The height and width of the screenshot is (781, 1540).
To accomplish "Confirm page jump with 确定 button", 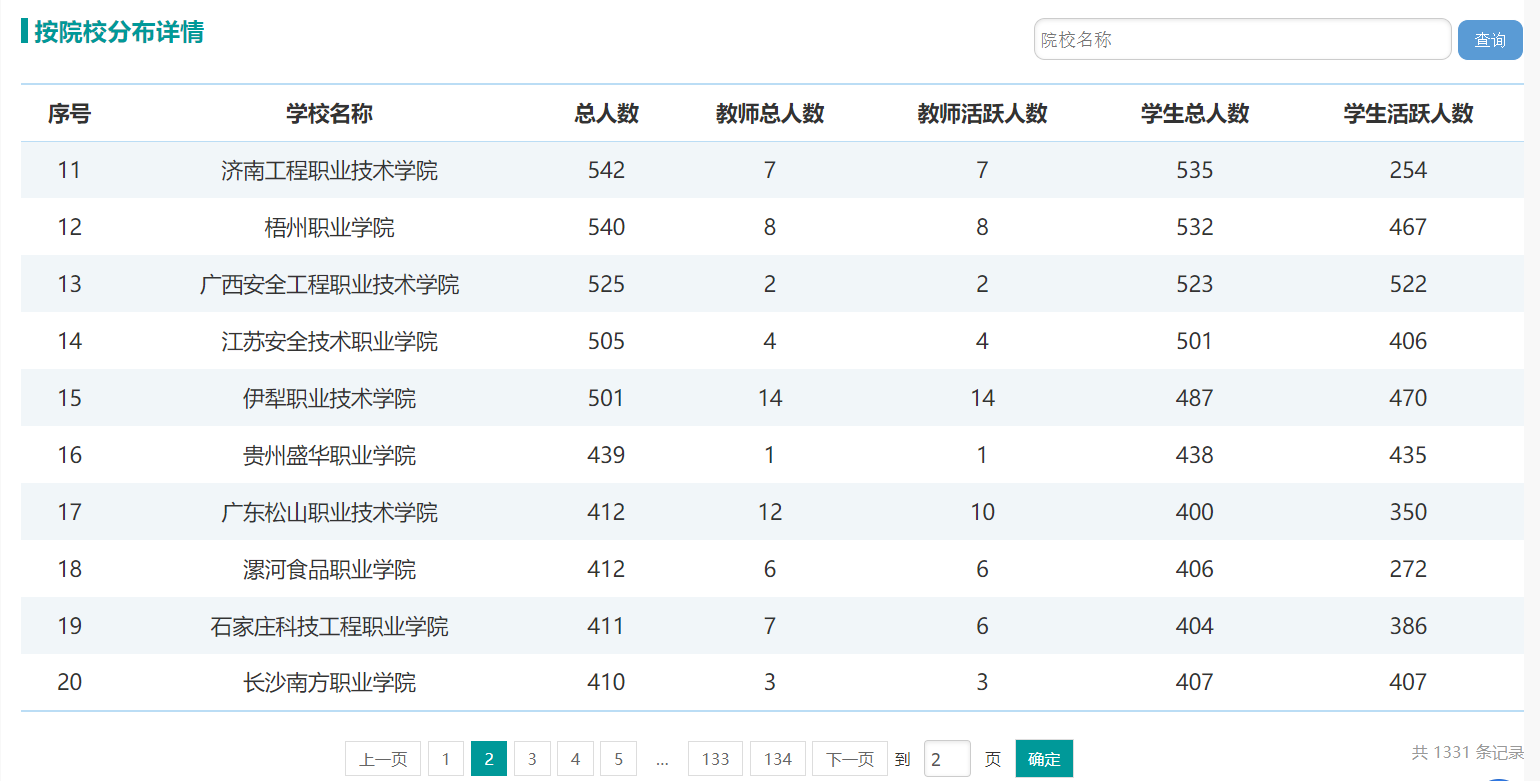I will click(x=1044, y=759).
